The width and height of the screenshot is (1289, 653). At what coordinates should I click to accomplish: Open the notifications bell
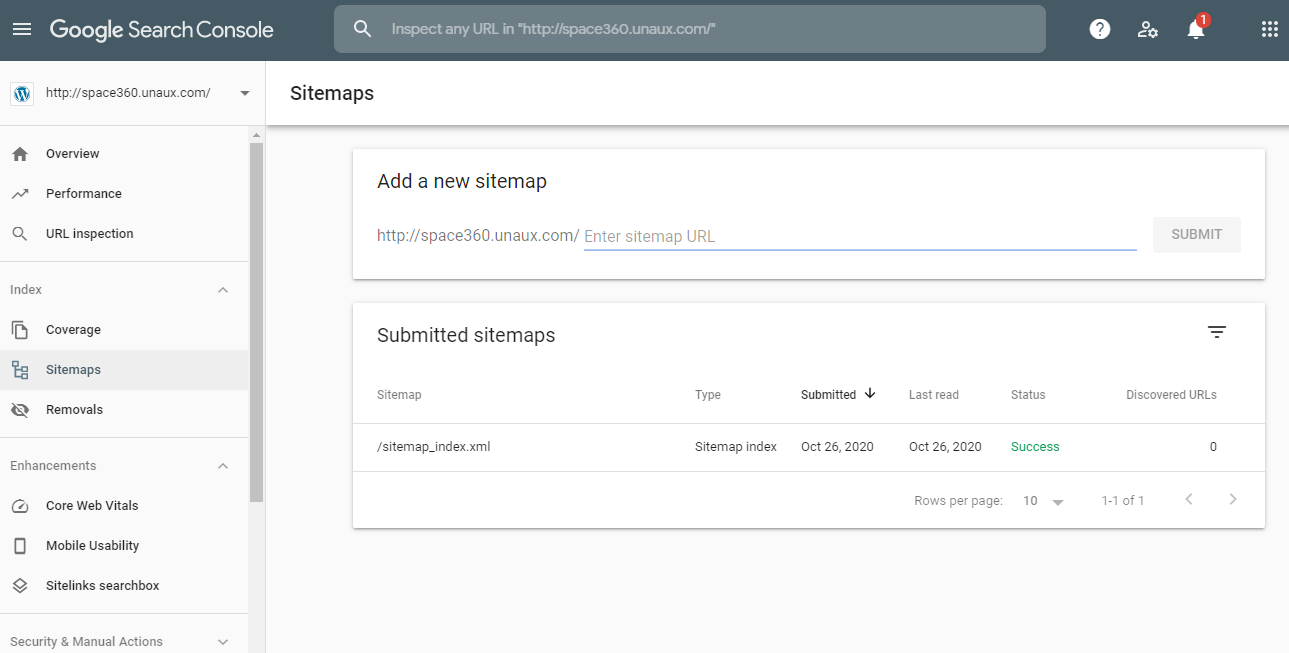coord(1195,29)
